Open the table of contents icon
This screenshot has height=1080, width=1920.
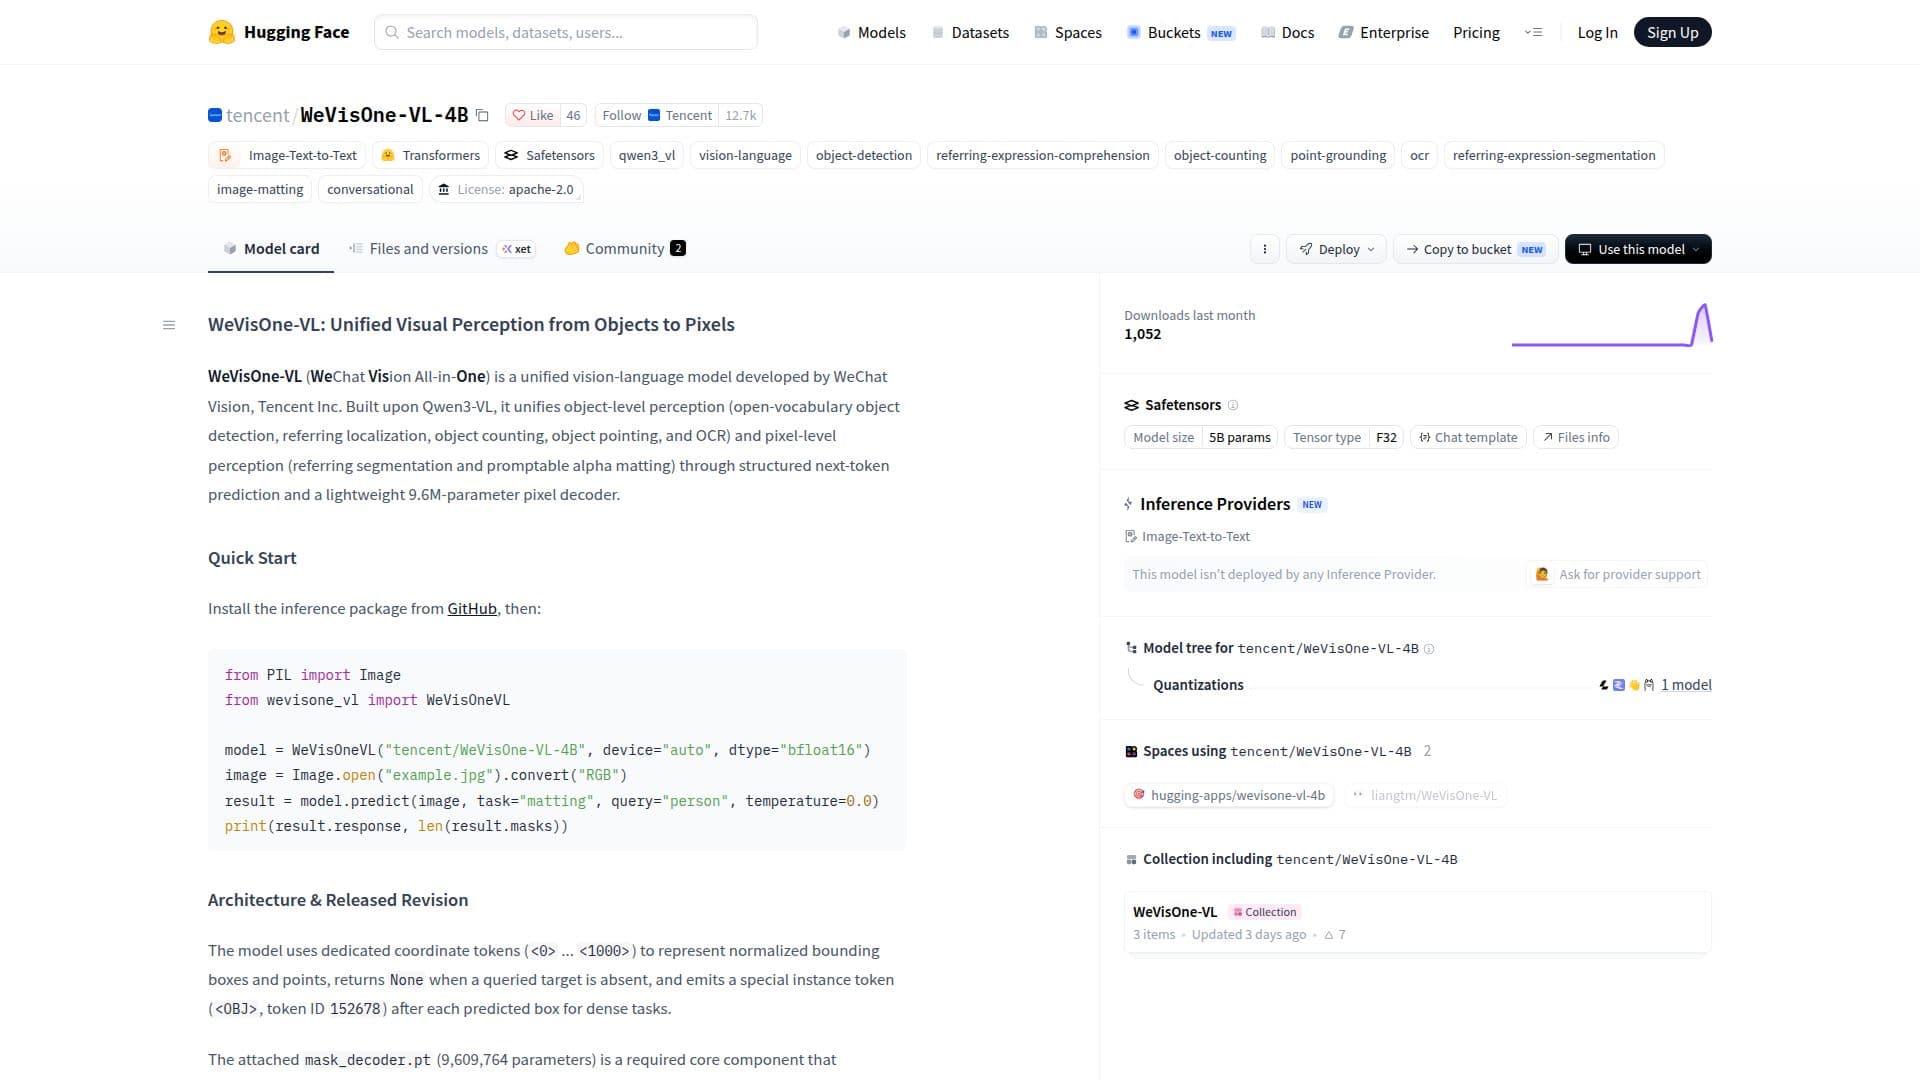click(169, 325)
